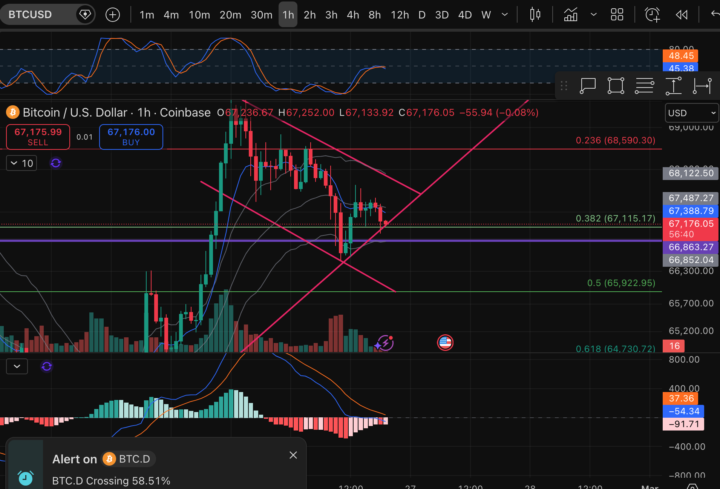720x489 pixels.
Task: Click the purple 66,863.27 price label
Action: coord(690,247)
